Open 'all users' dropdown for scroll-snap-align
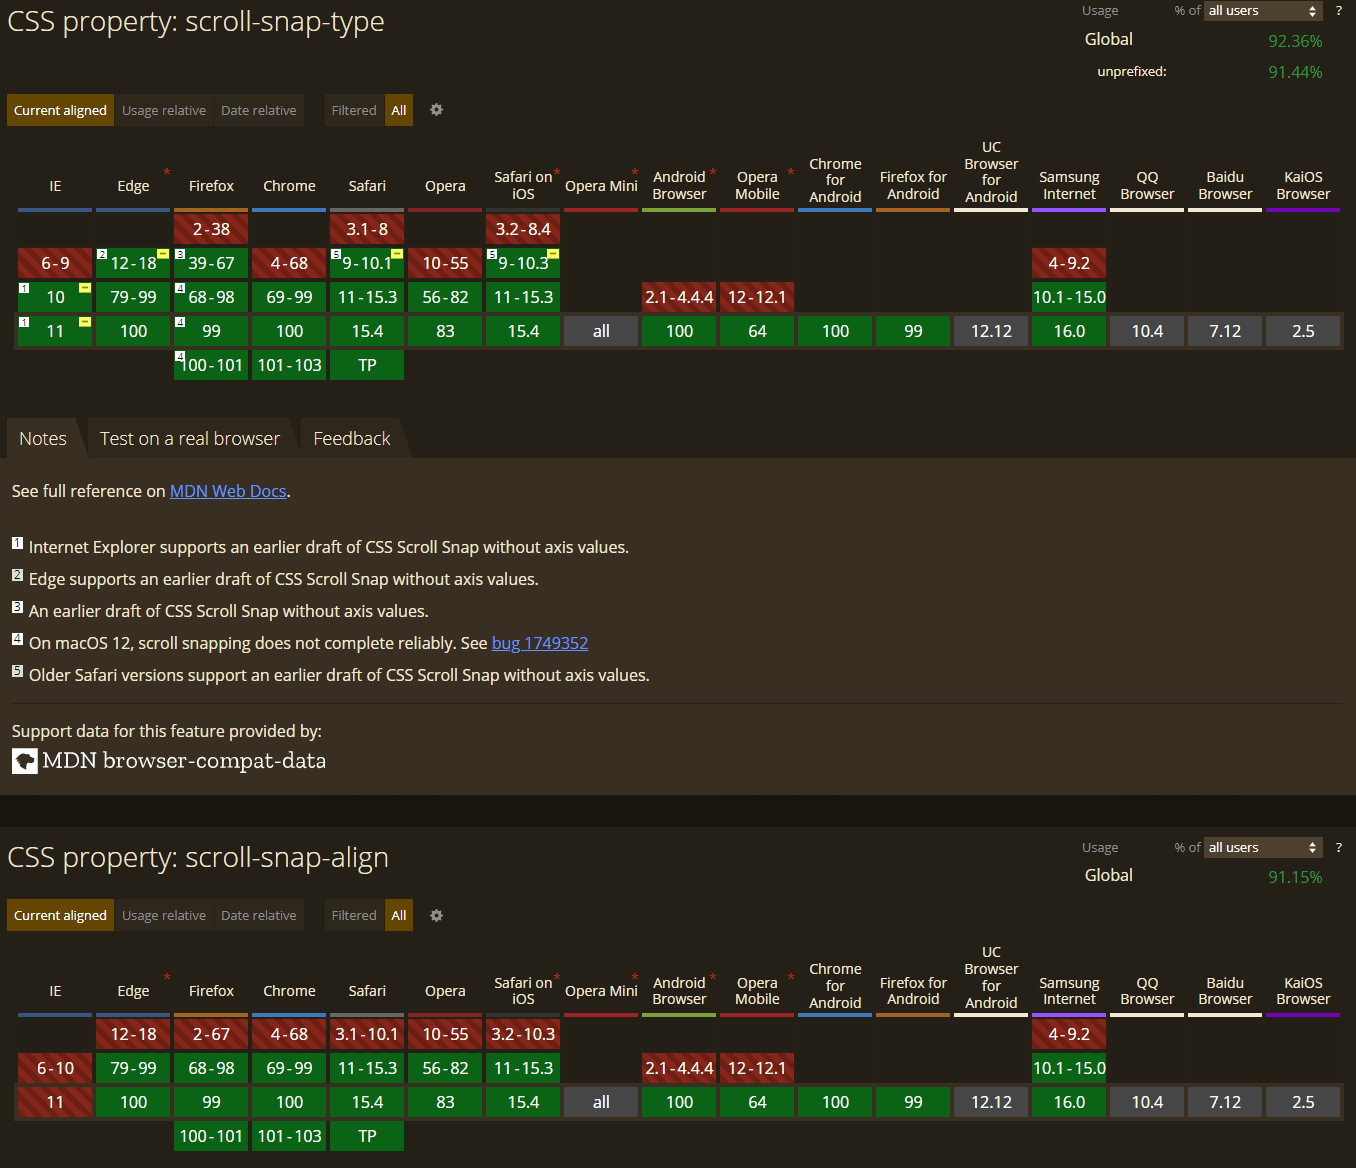Screen dimensions: 1356x1168 coord(1263,847)
